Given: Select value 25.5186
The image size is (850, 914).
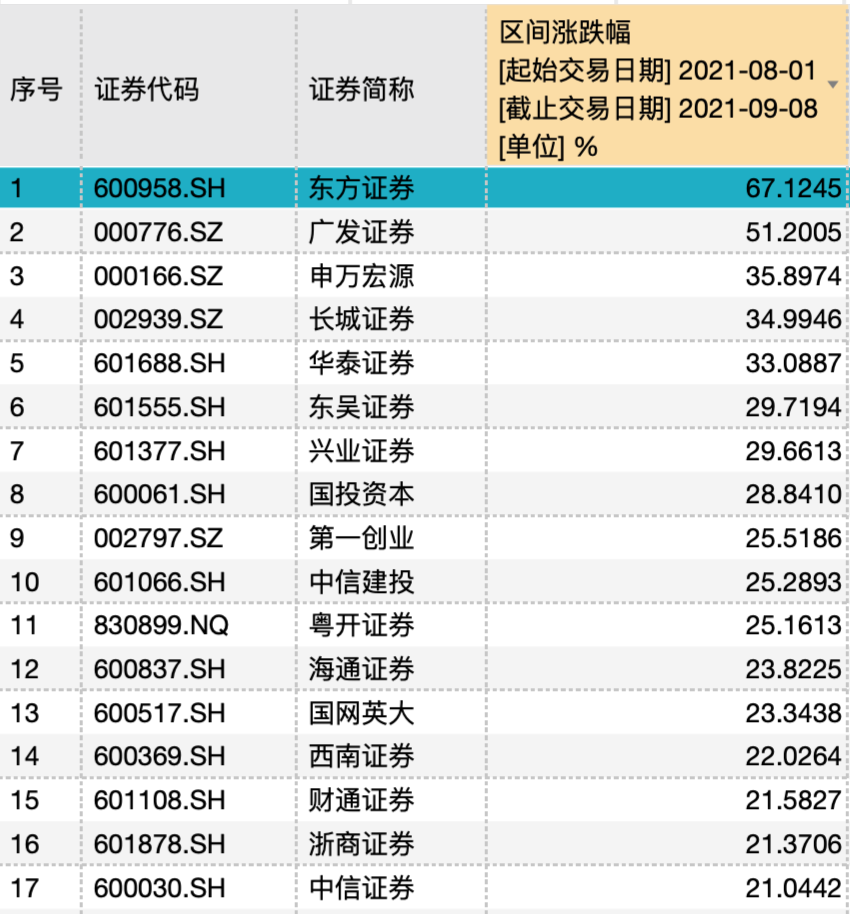Looking at the screenshot, I should pyautogui.click(x=793, y=538).
